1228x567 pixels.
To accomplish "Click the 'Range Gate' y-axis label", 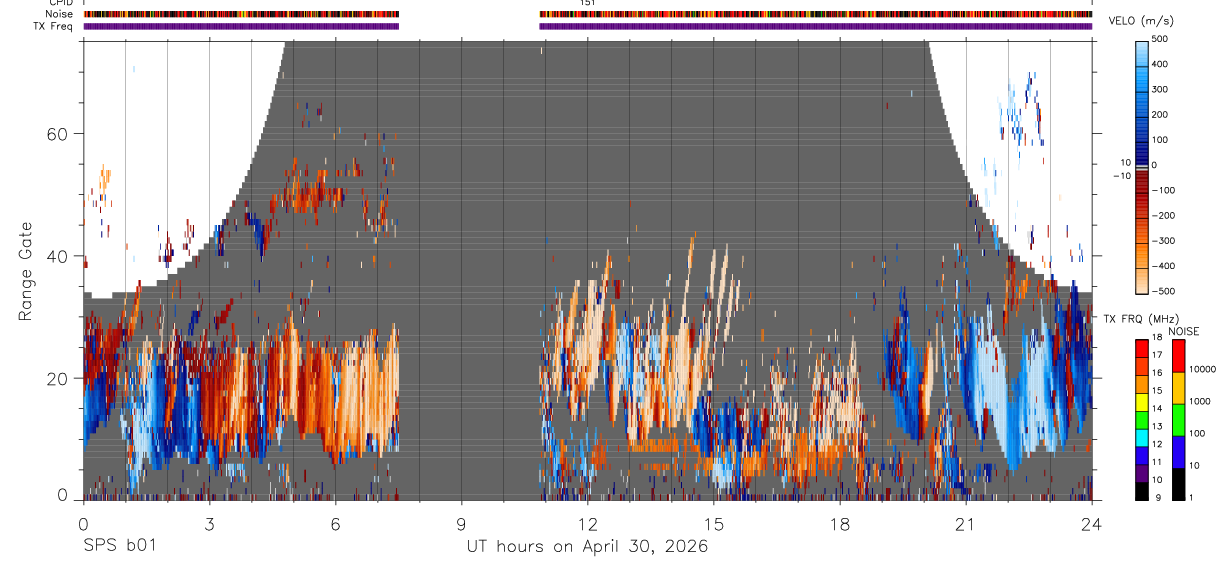I will (x=25, y=272).
